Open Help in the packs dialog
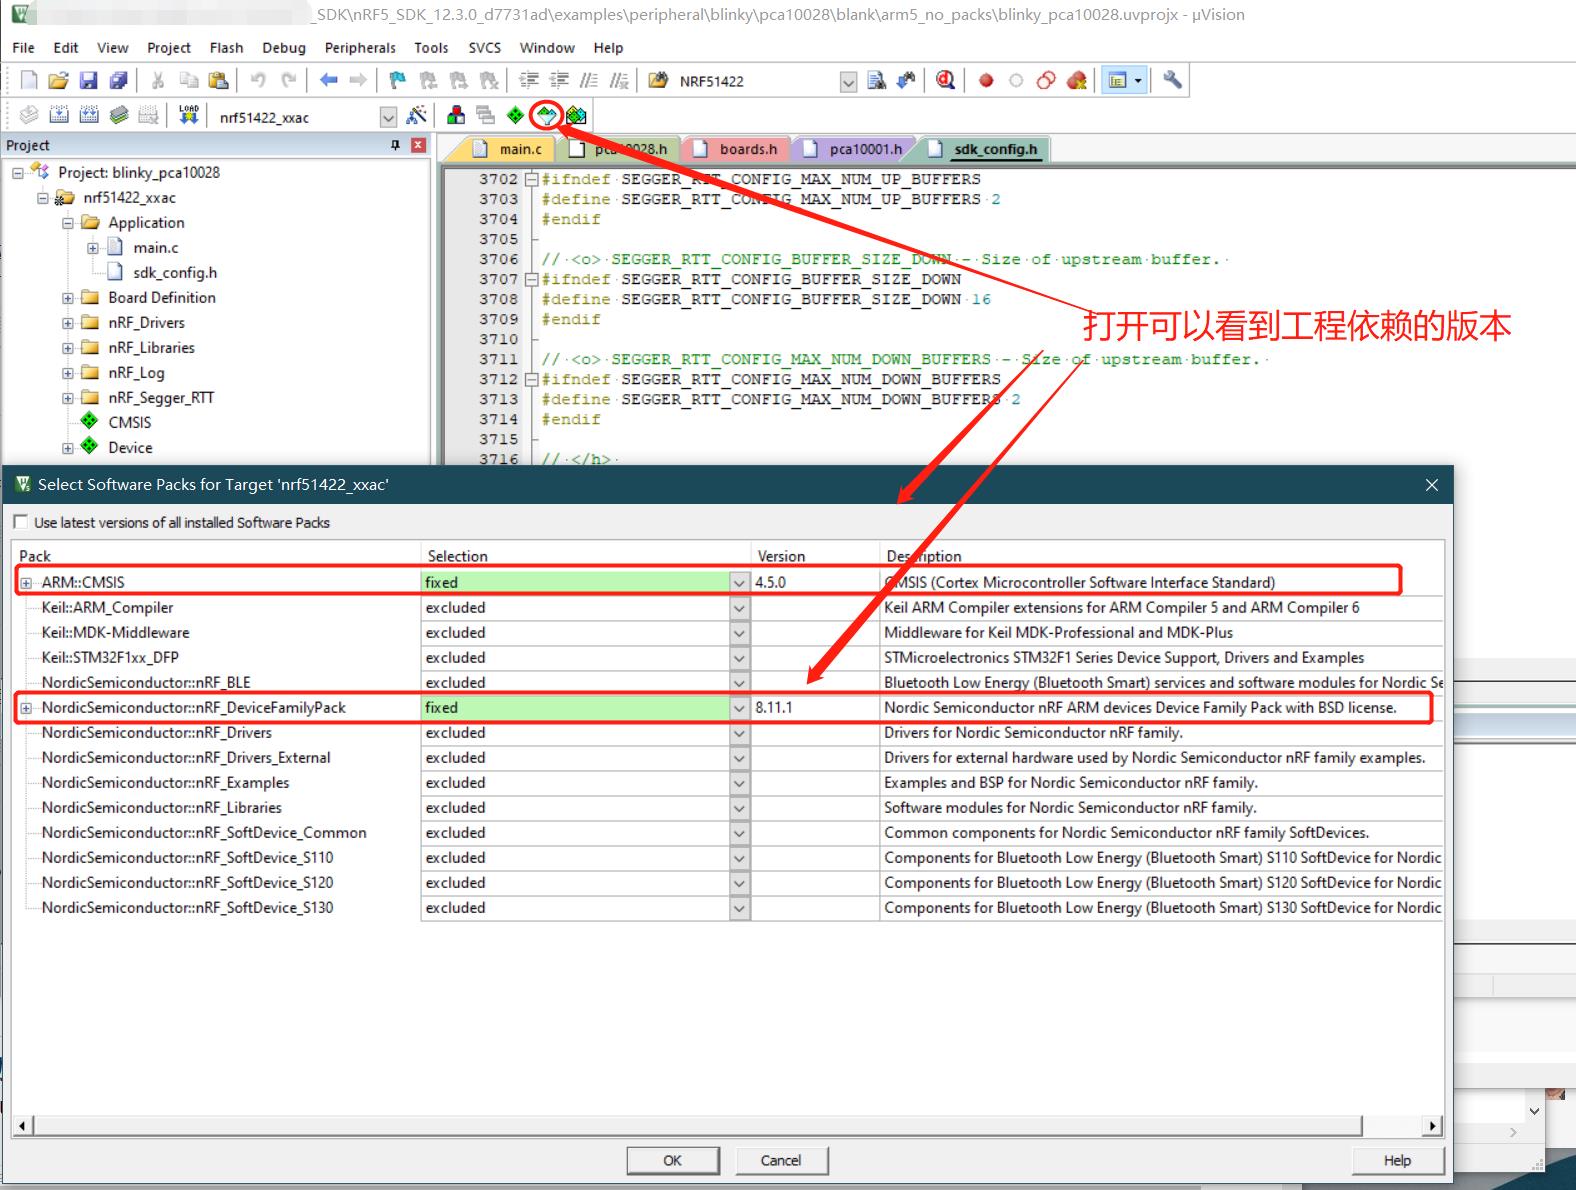 pos(1397,1160)
